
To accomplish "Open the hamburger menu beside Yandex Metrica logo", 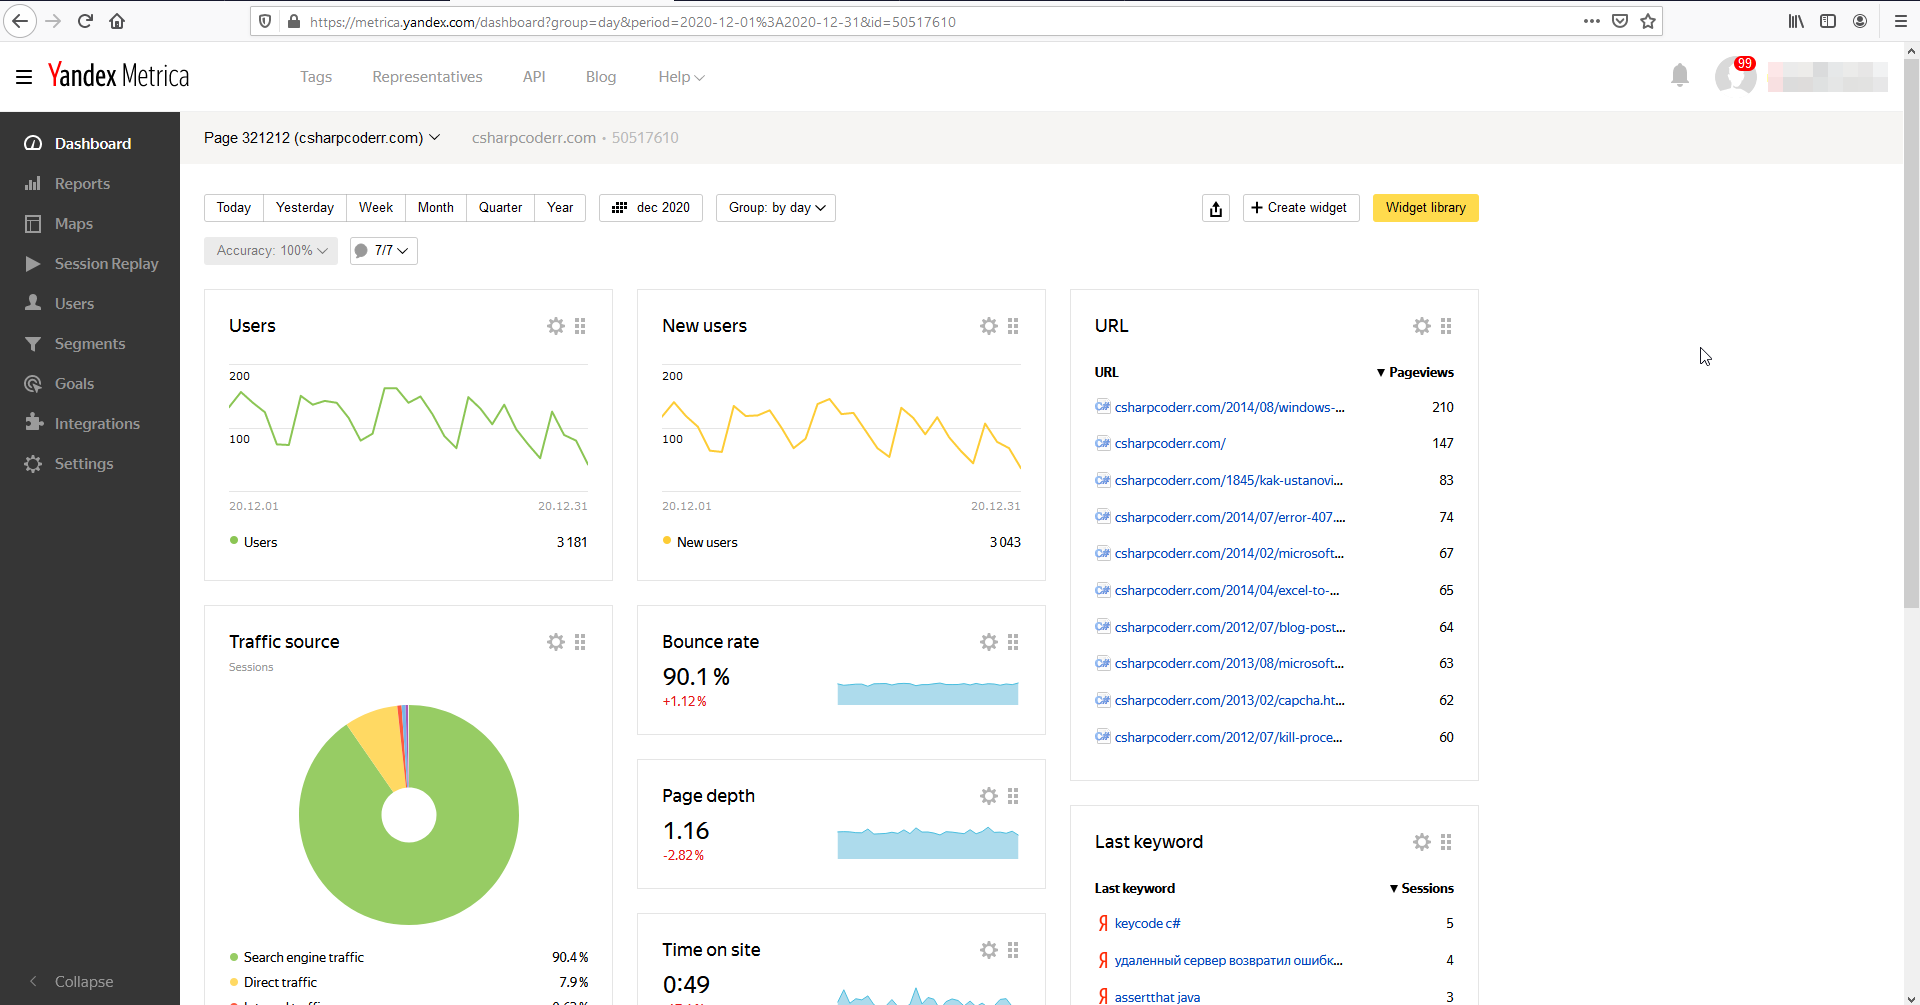I will (24, 77).
